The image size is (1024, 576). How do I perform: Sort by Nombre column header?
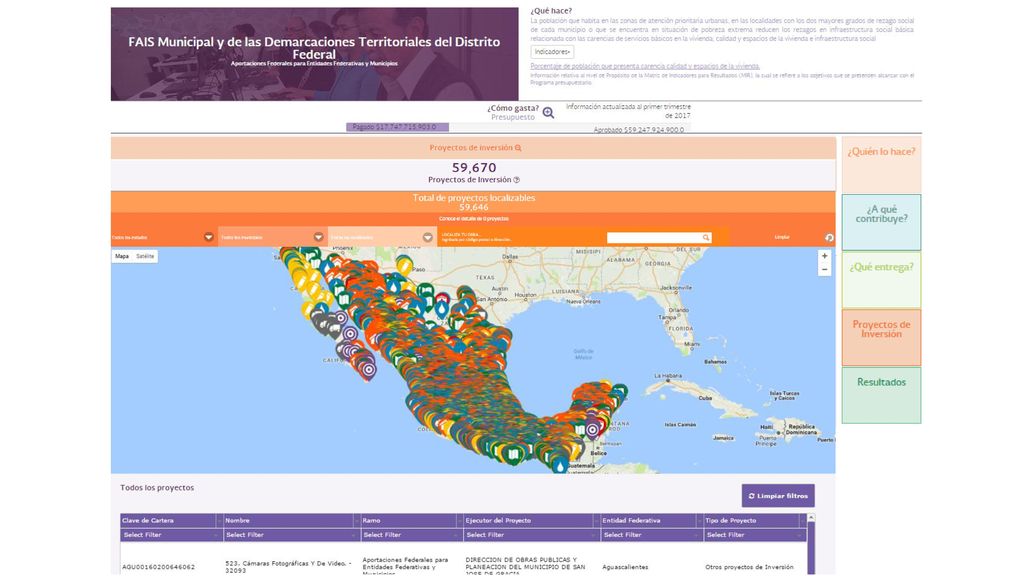click(x=291, y=520)
